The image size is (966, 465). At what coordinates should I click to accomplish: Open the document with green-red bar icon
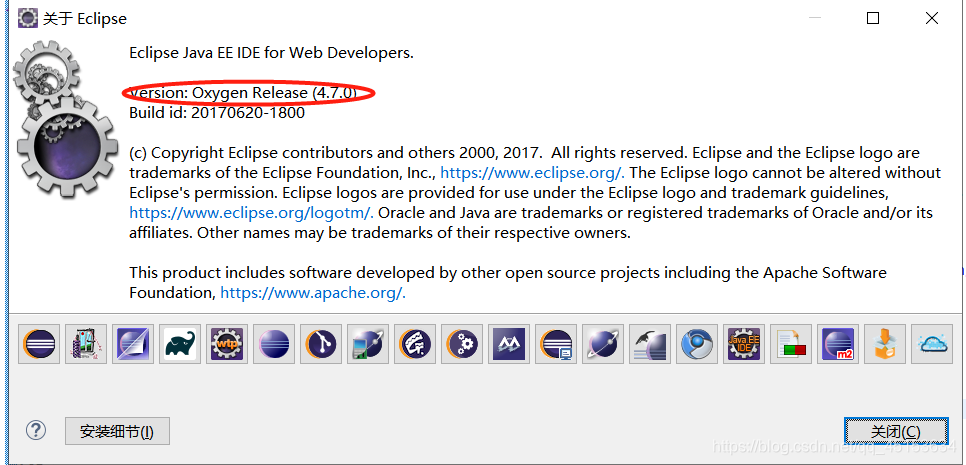790,344
